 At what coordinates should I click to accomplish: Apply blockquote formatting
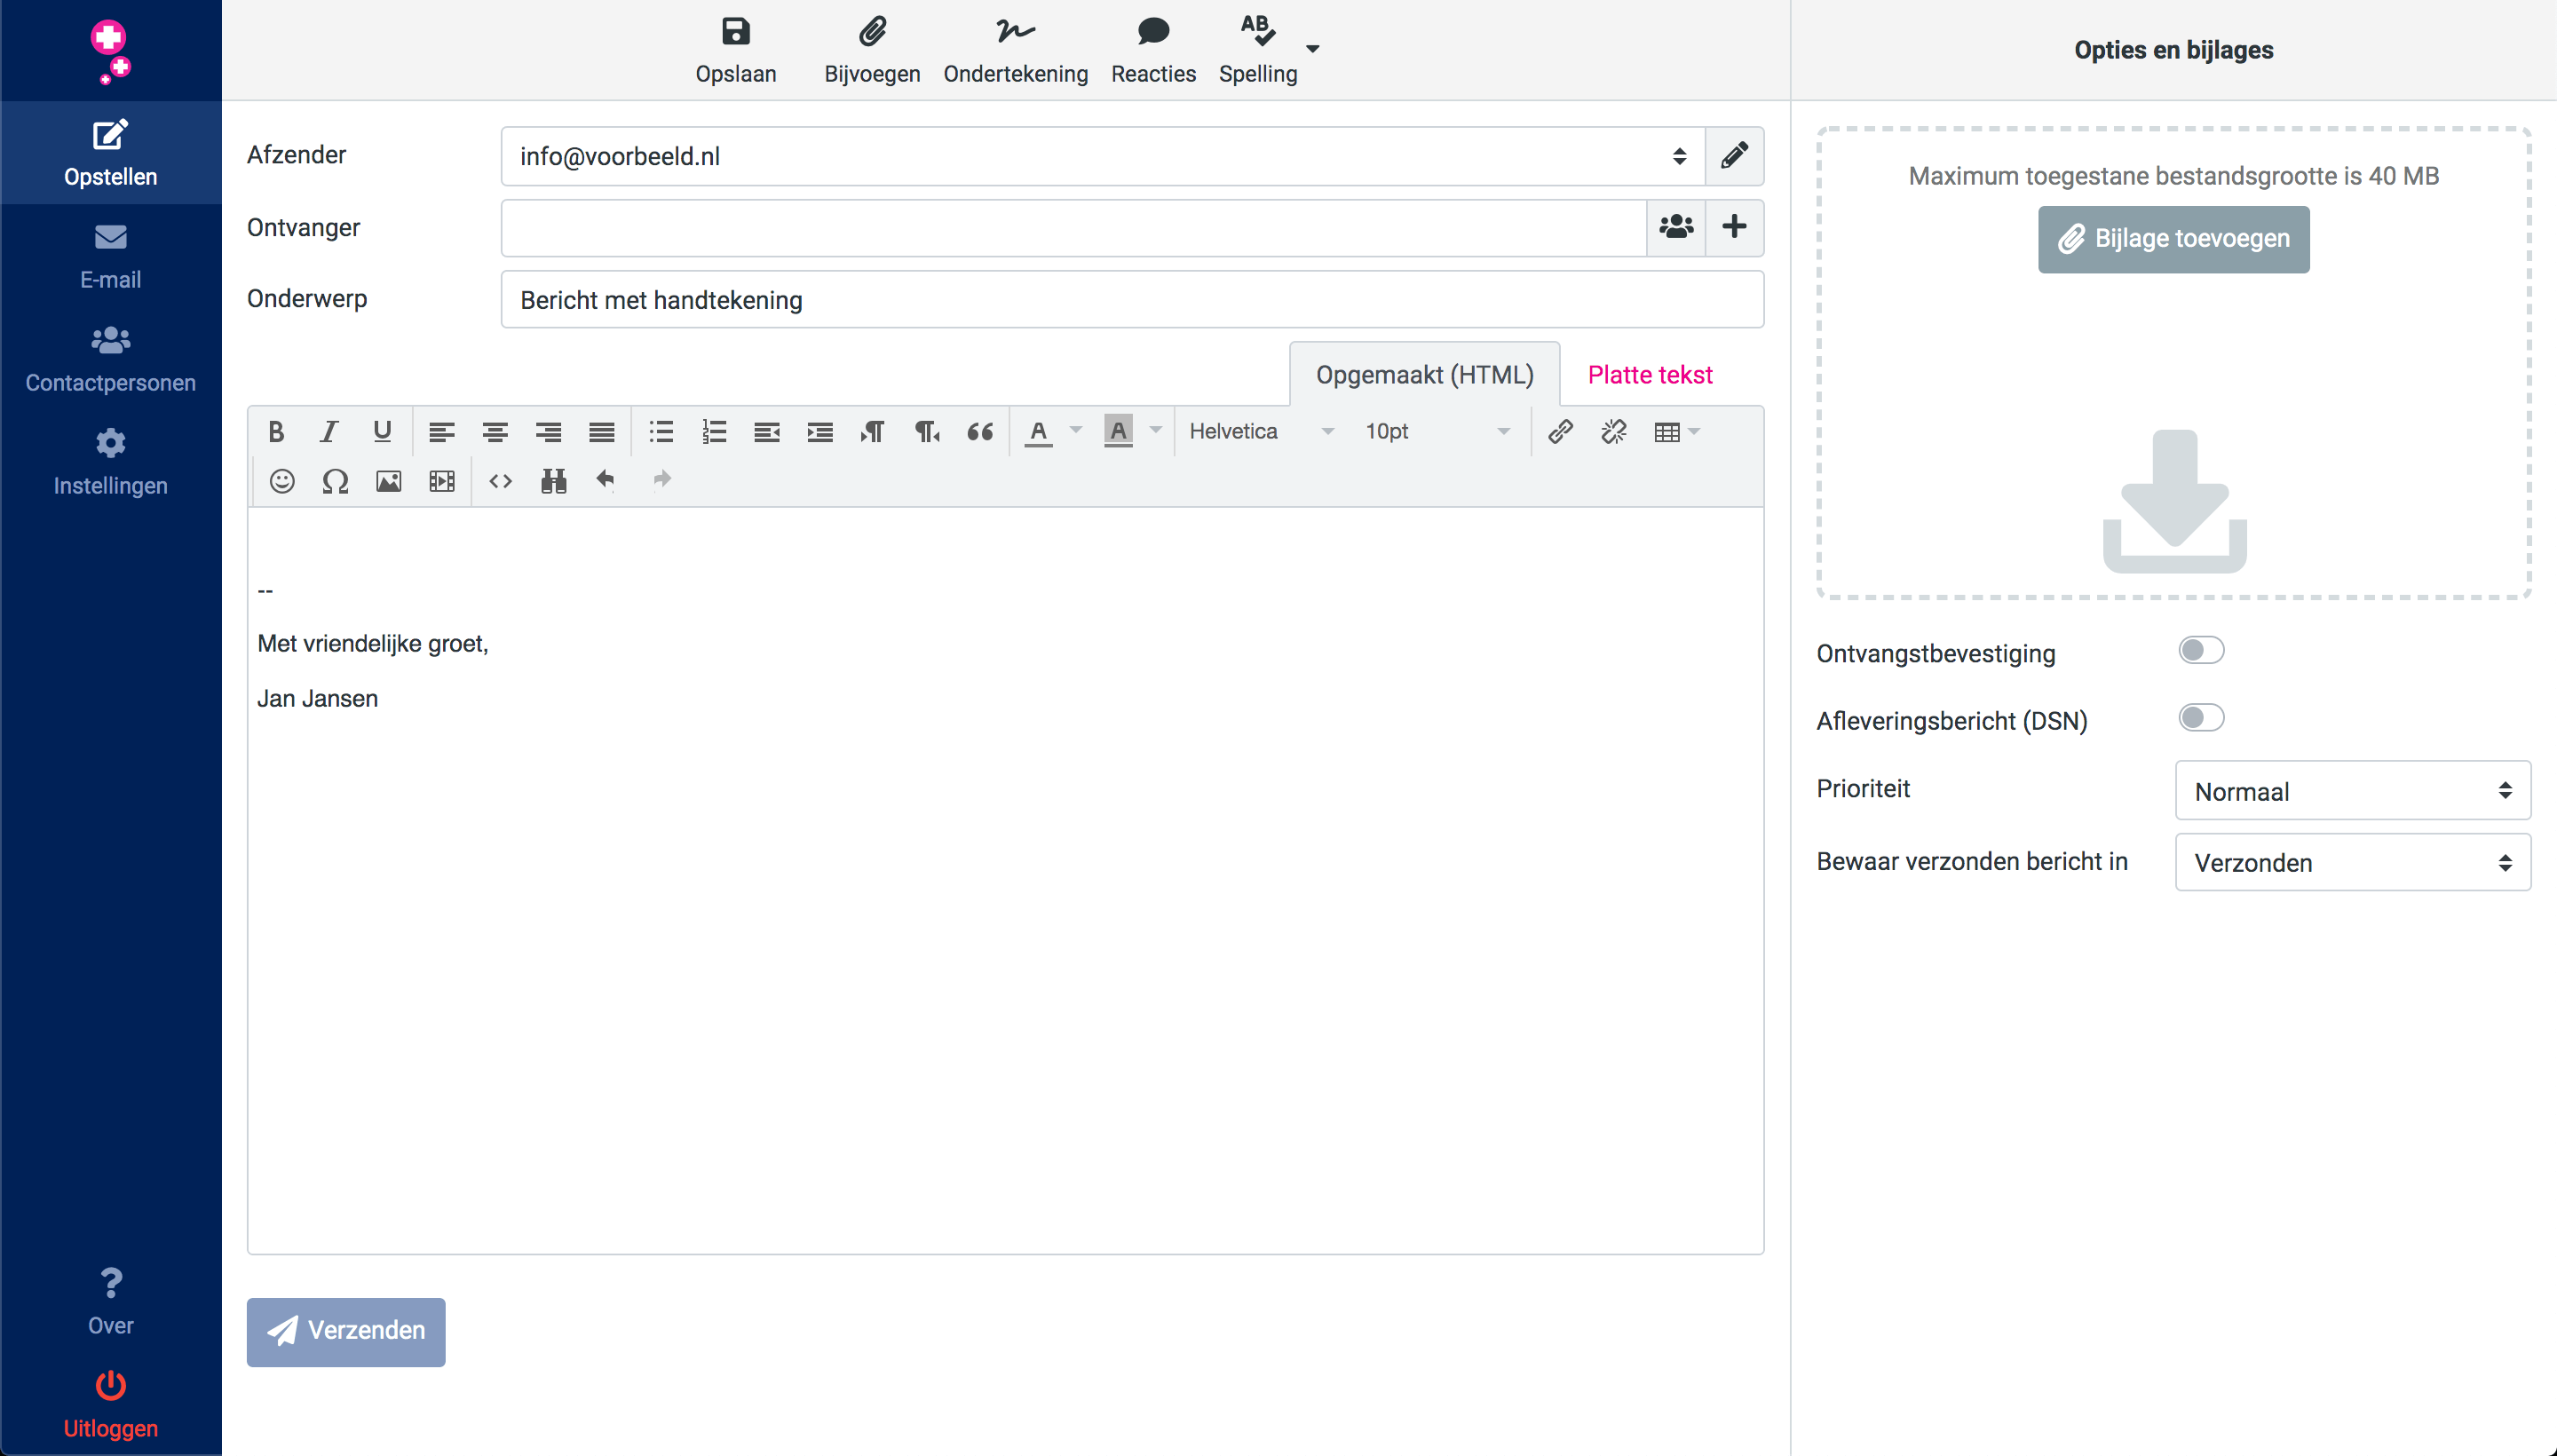coord(979,432)
